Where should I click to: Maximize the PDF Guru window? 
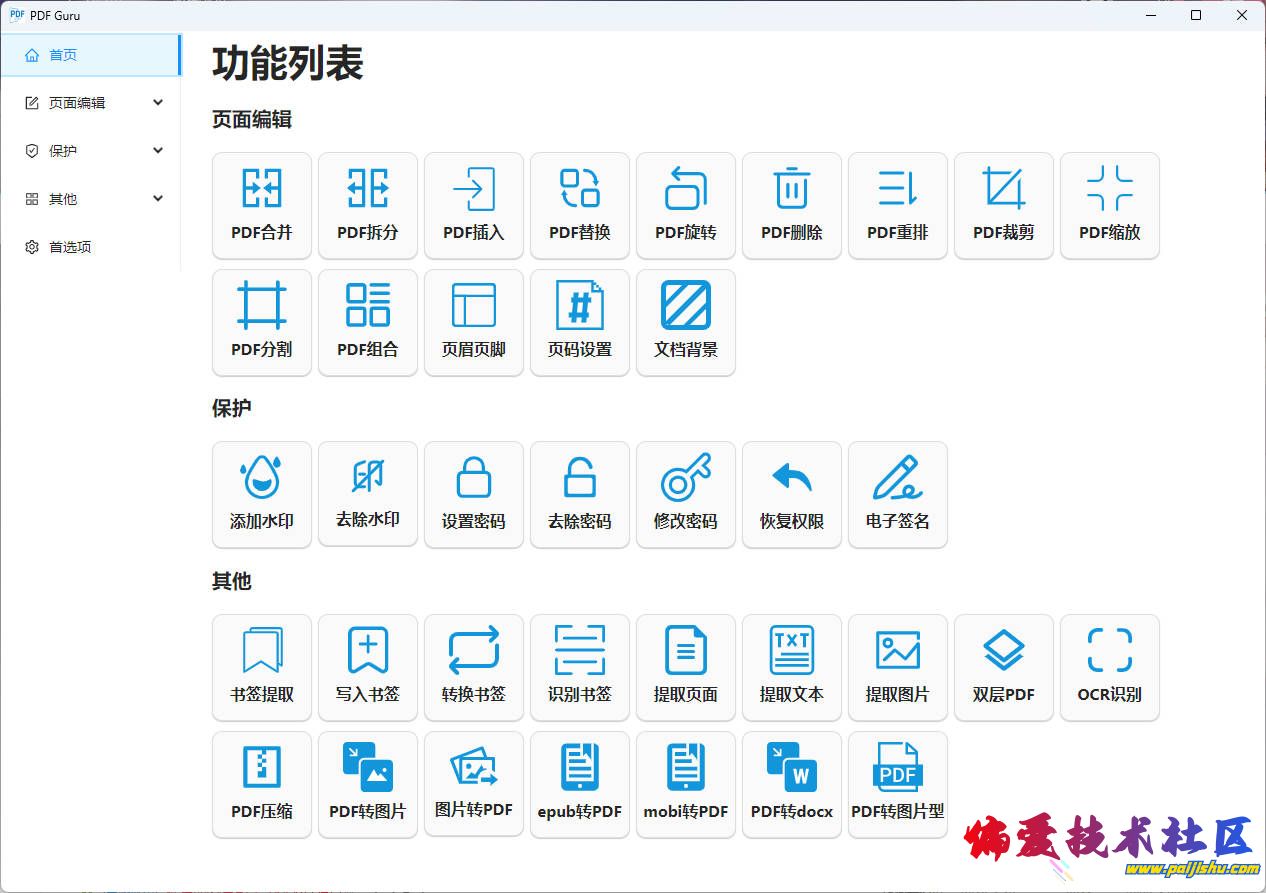click(x=1196, y=15)
